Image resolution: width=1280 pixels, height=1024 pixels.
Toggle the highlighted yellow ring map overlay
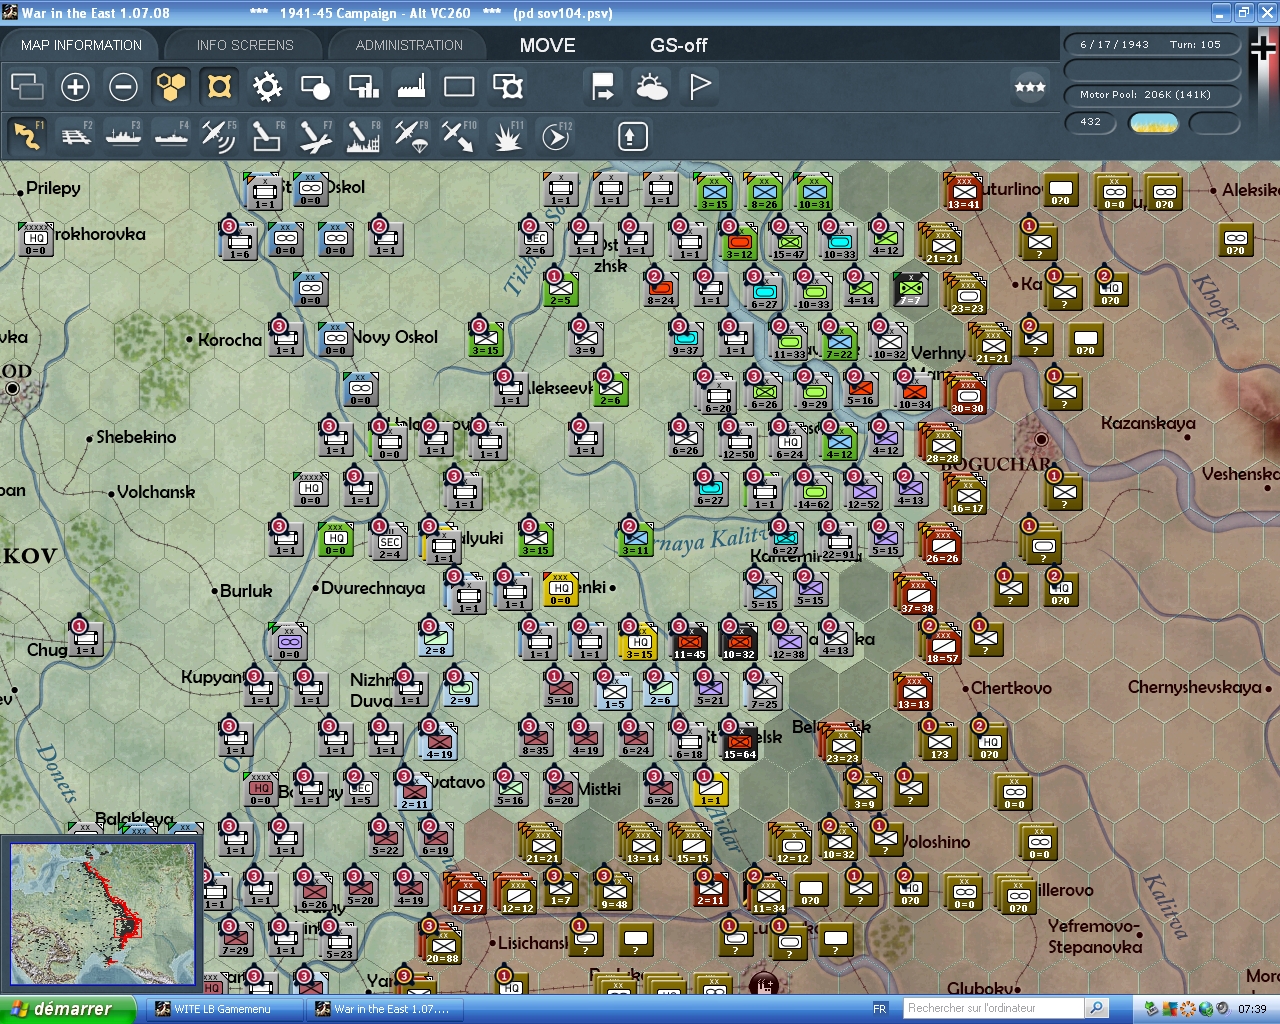pos(219,87)
